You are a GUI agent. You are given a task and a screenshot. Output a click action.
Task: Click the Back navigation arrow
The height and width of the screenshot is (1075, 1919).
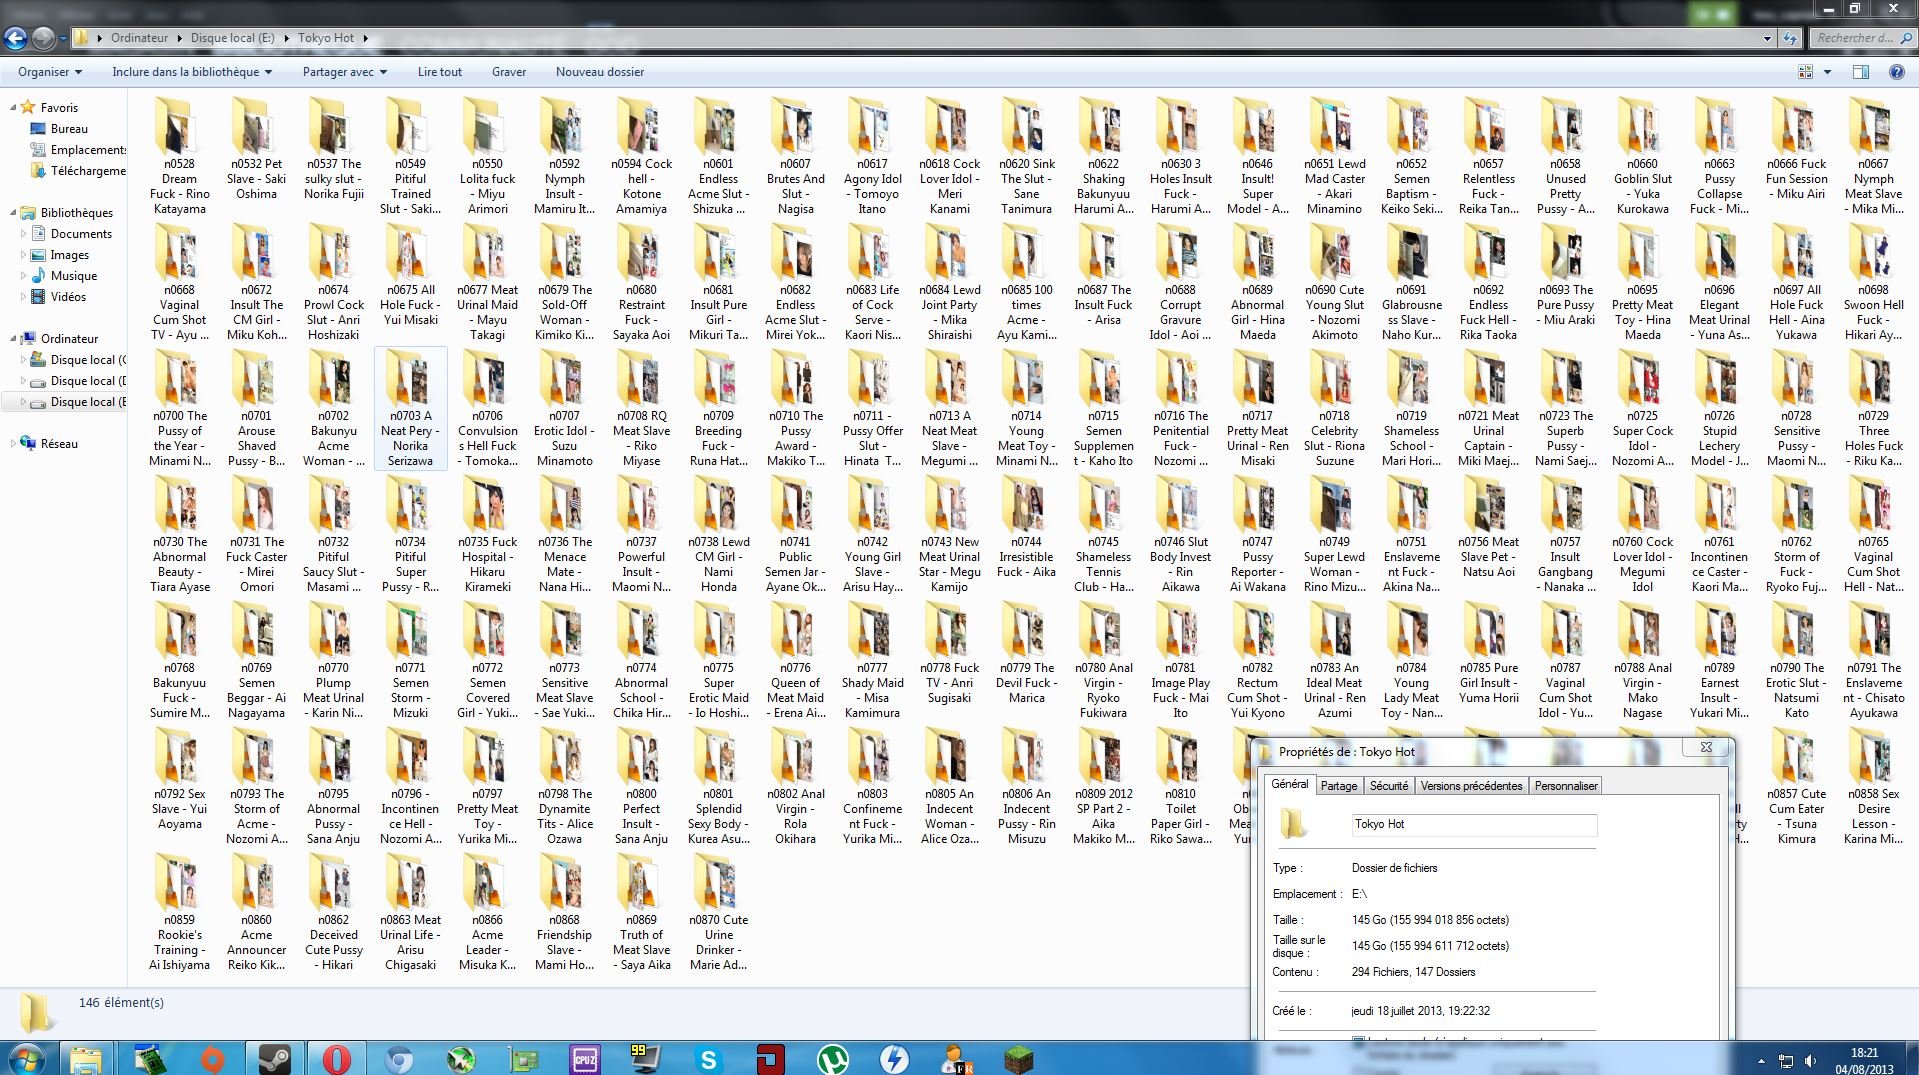(x=16, y=38)
